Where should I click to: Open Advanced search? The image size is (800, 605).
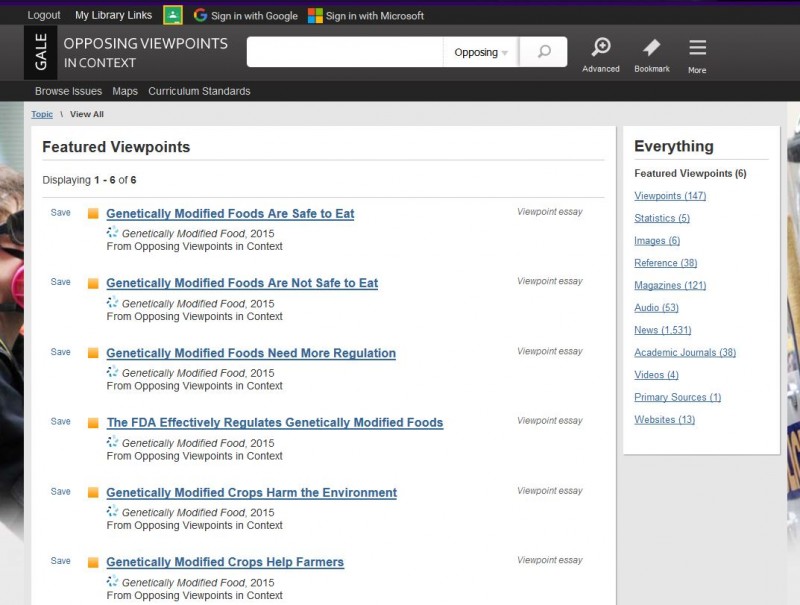click(601, 55)
